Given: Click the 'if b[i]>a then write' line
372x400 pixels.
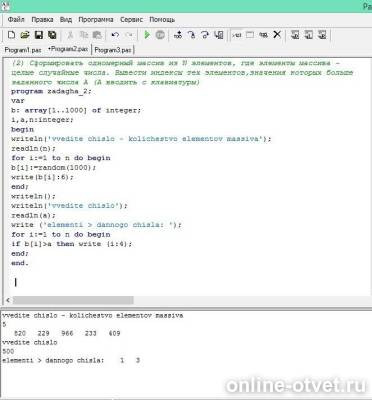Looking at the screenshot, I should coord(71,244).
